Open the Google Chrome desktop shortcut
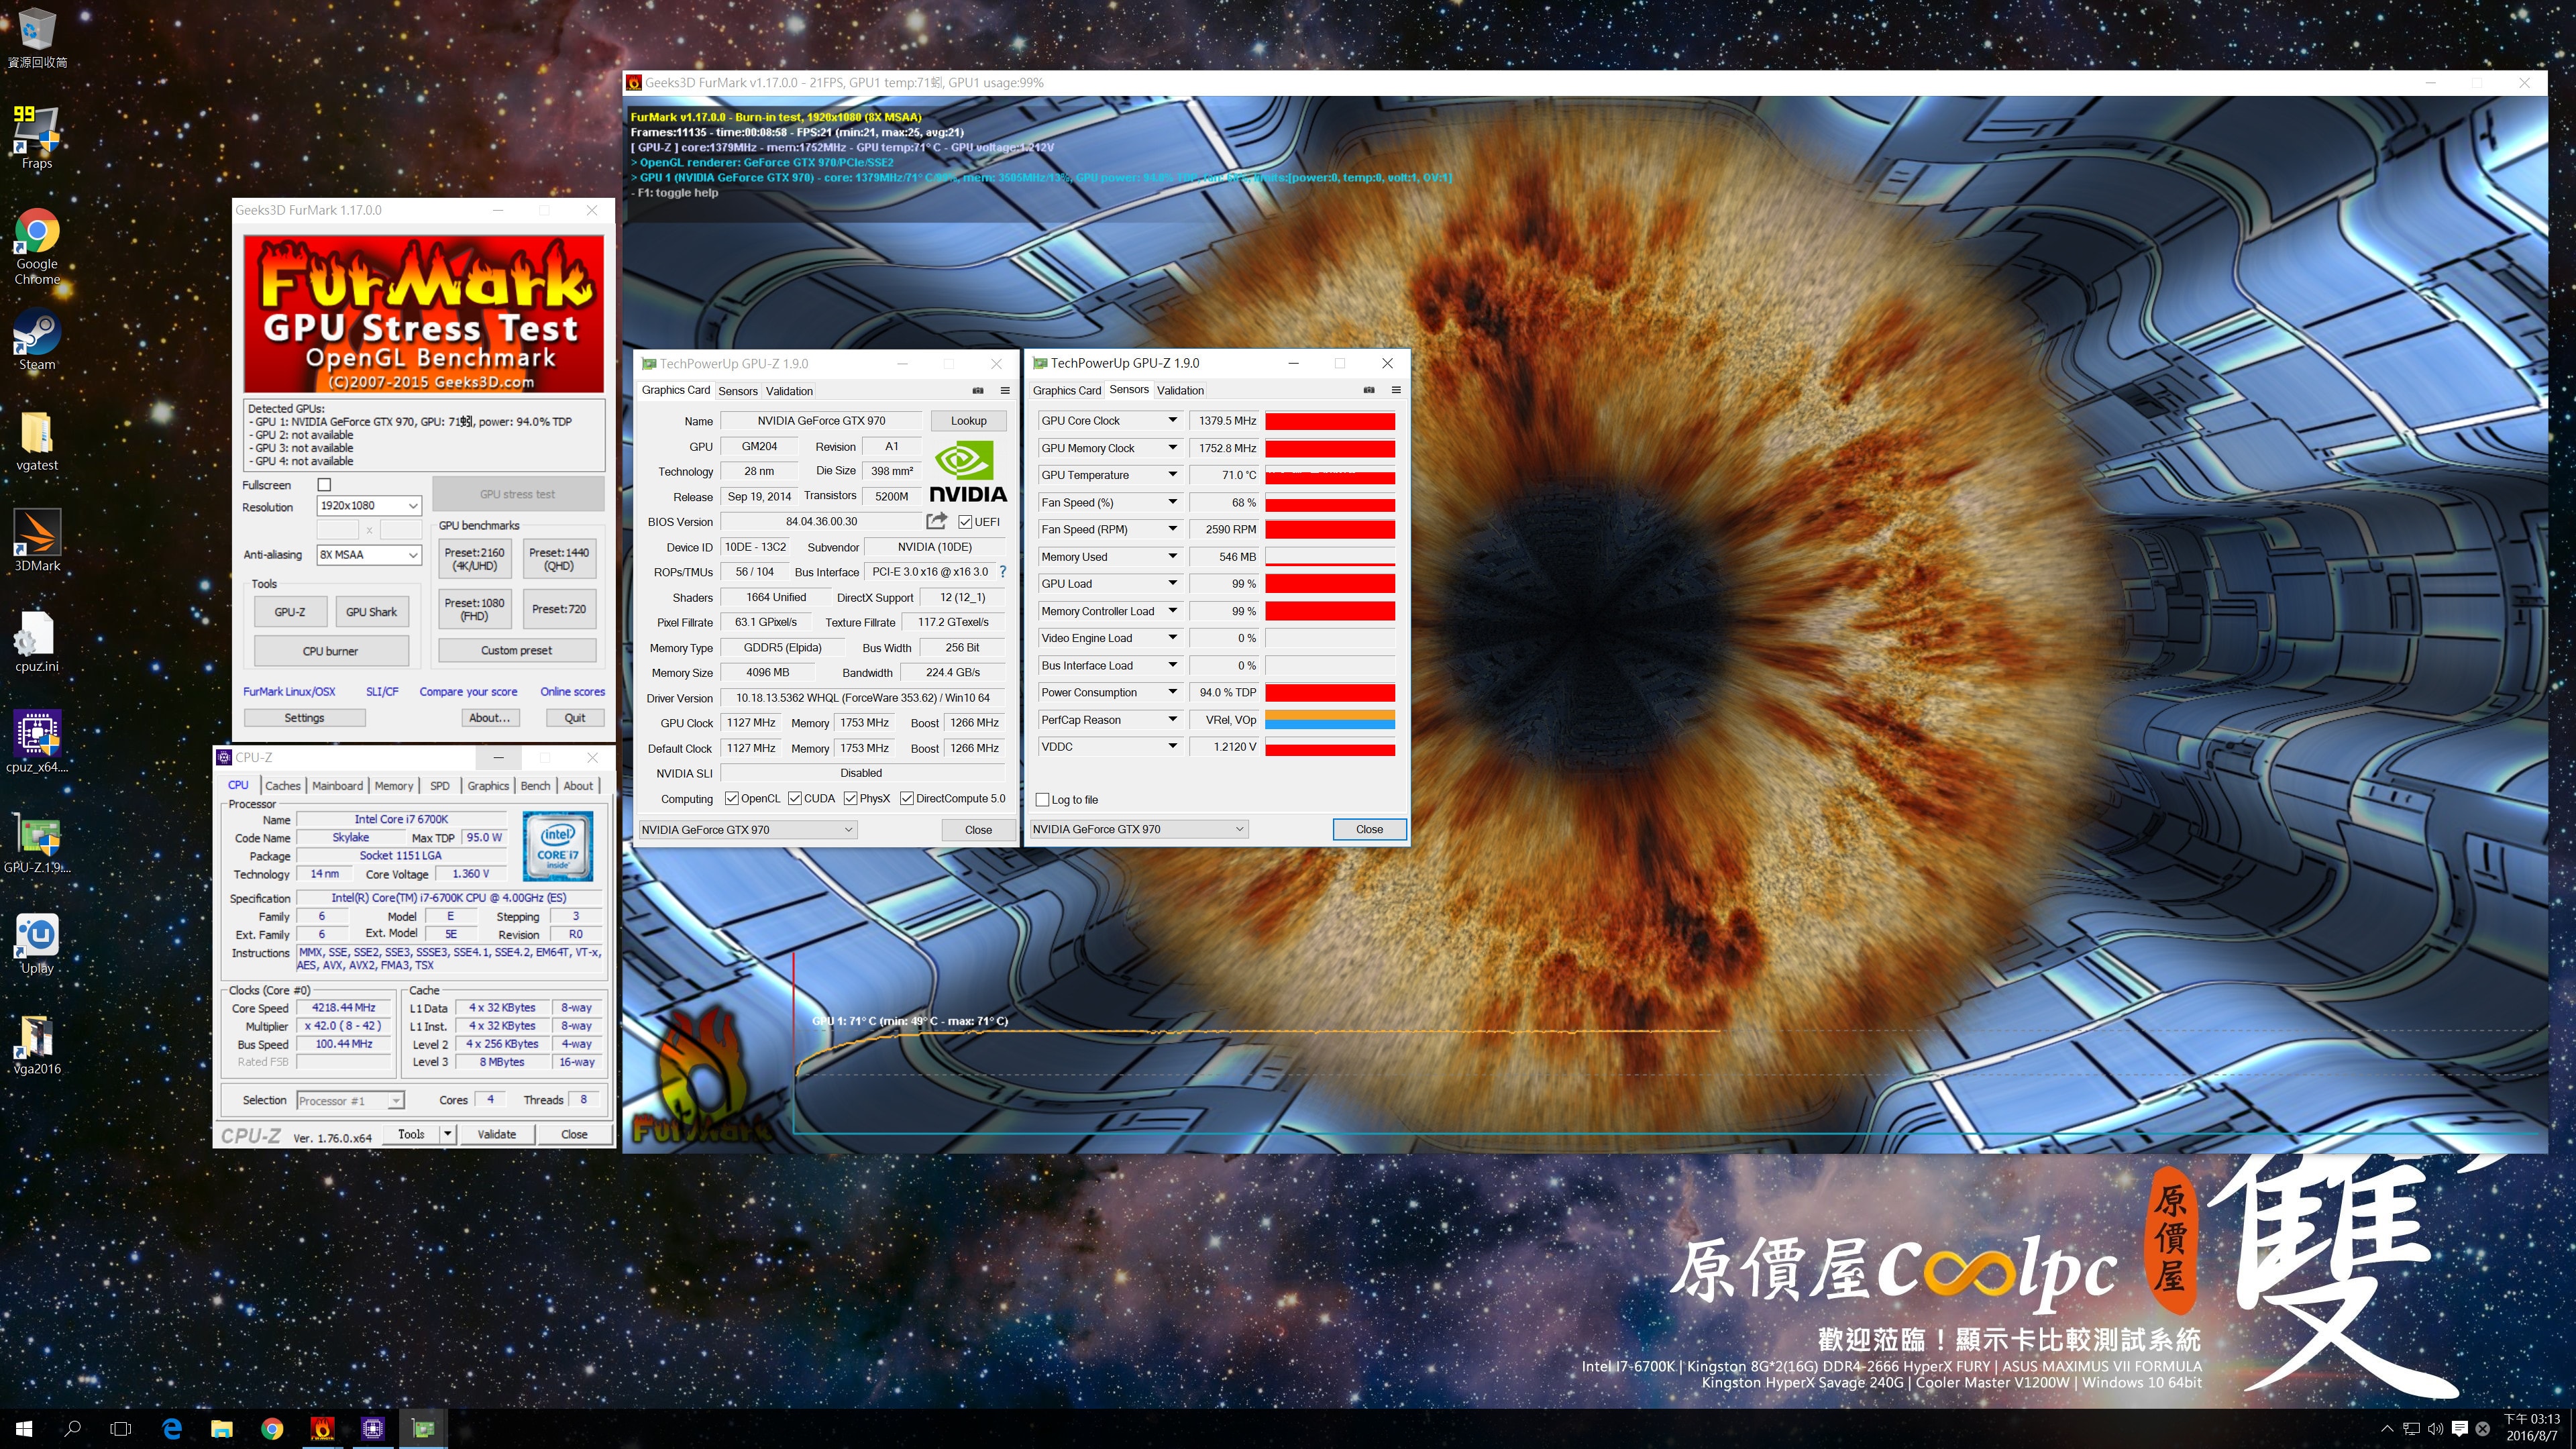 37,247
